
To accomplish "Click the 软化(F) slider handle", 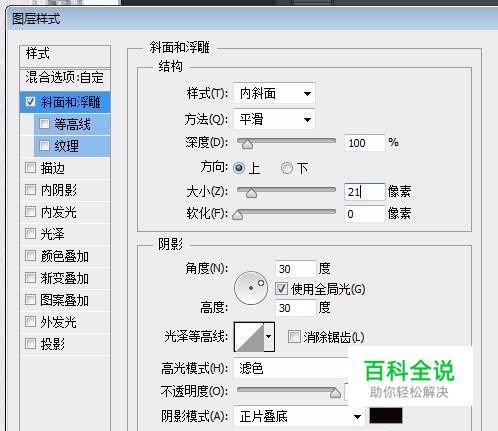I will [237, 215].
